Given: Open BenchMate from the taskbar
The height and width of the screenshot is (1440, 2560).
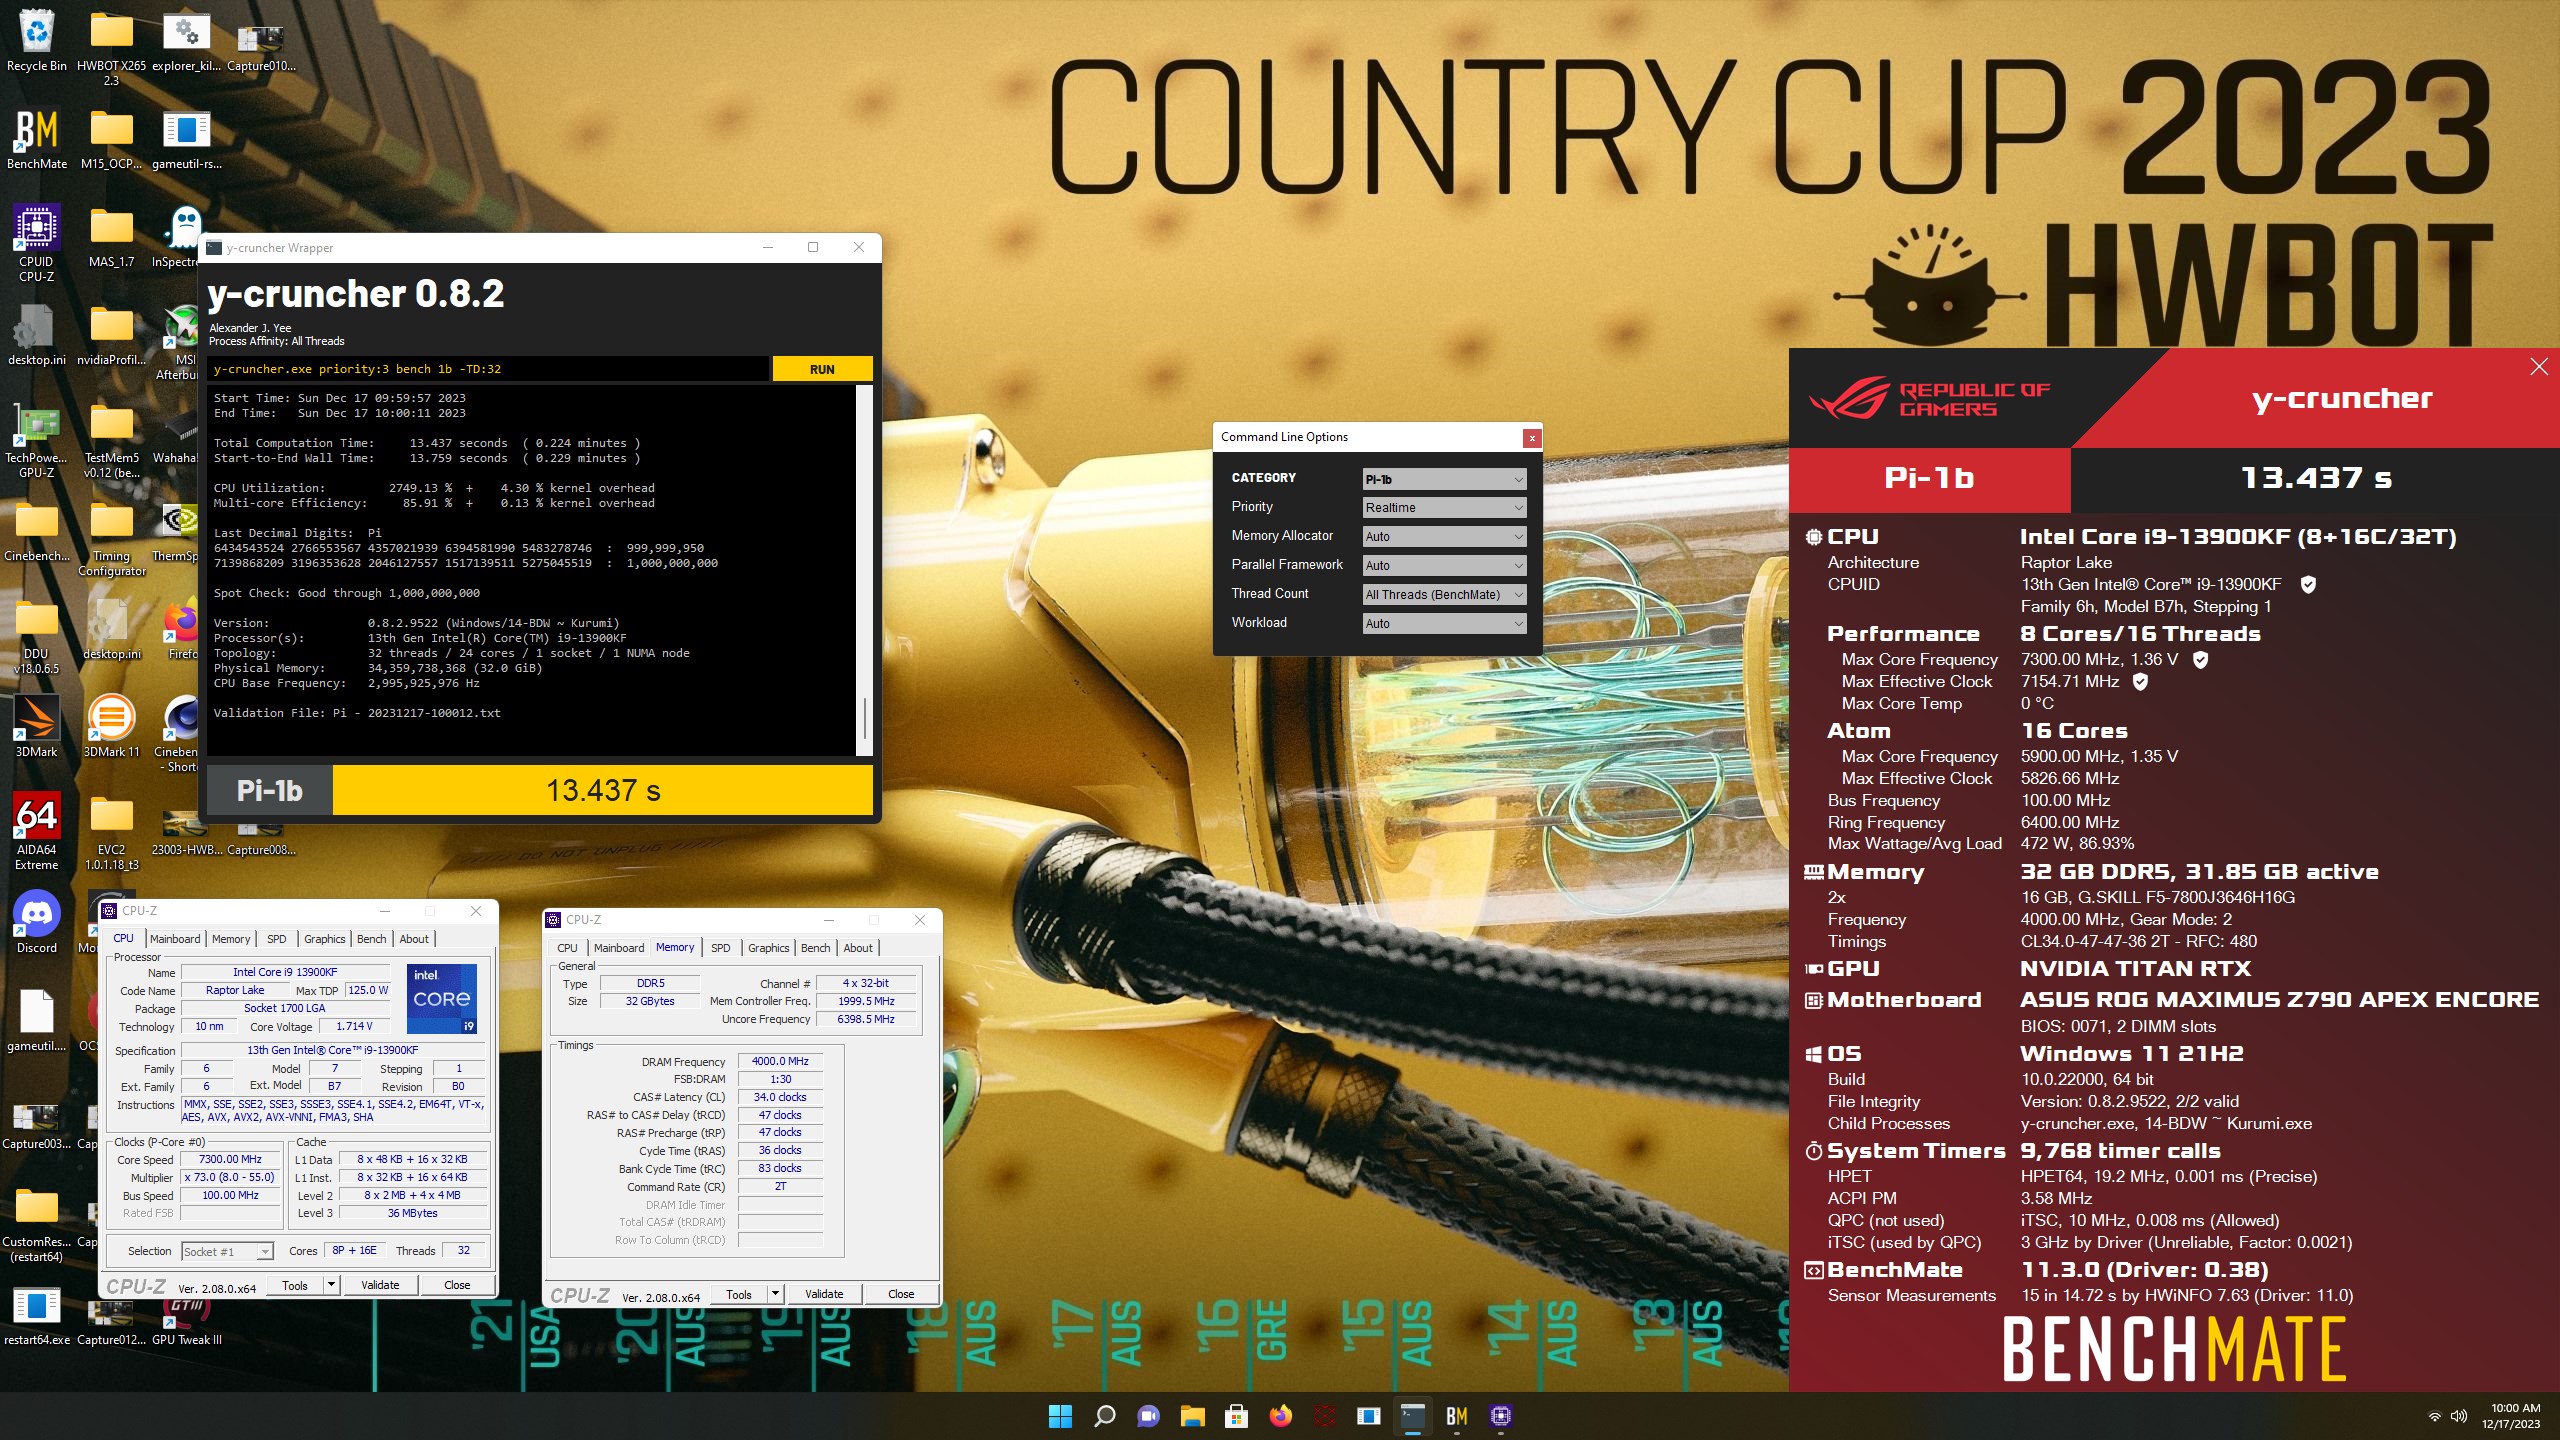Looking at the screenshot, I should coord(1456,1416).
